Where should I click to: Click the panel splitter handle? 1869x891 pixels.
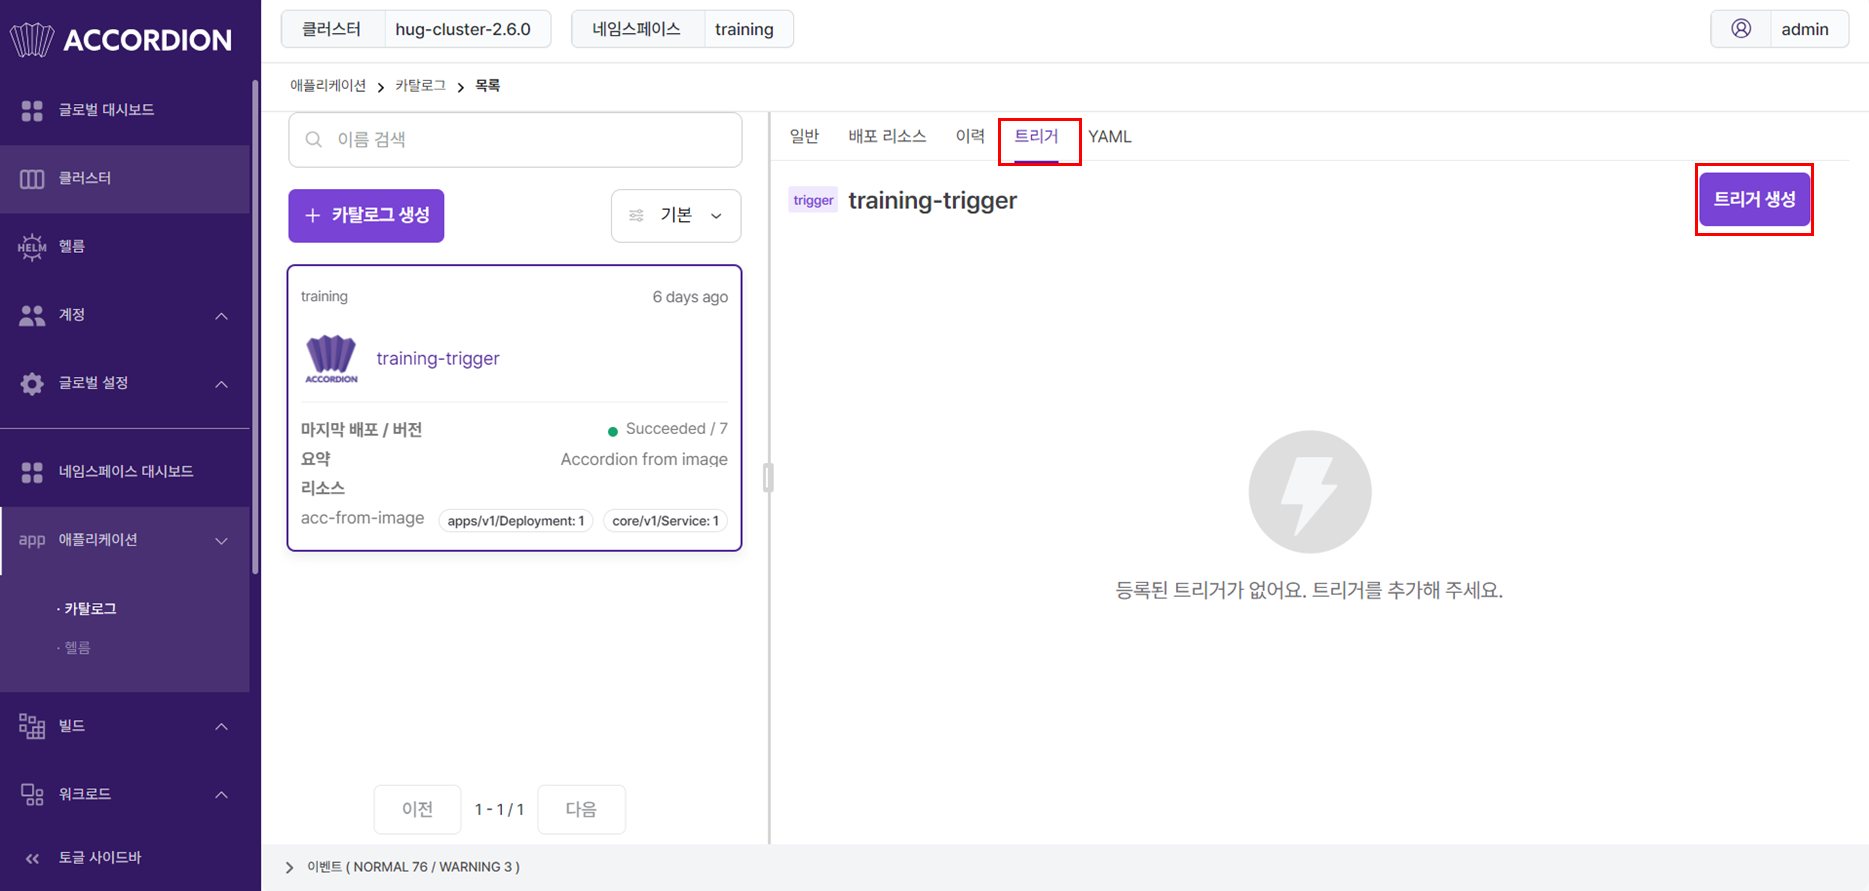coord(768,478)
